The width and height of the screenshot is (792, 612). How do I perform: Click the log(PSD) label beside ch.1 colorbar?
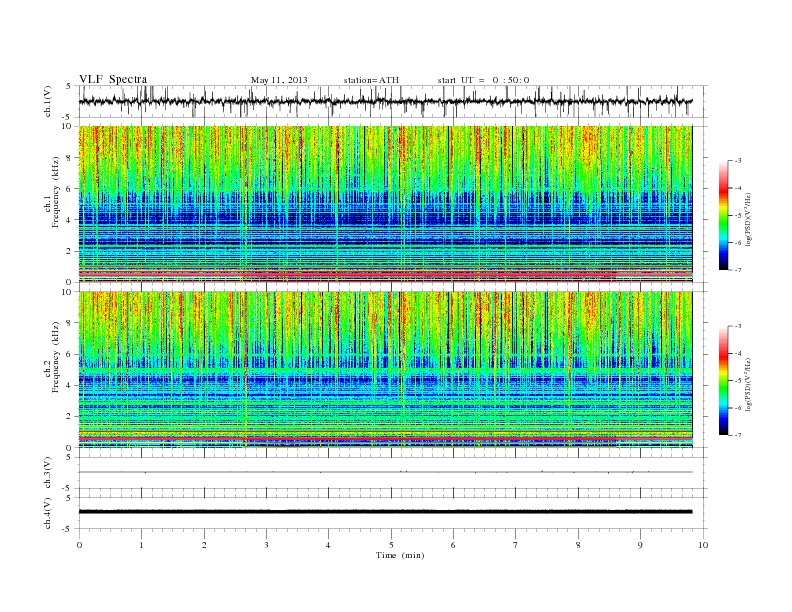pos(749,220)
